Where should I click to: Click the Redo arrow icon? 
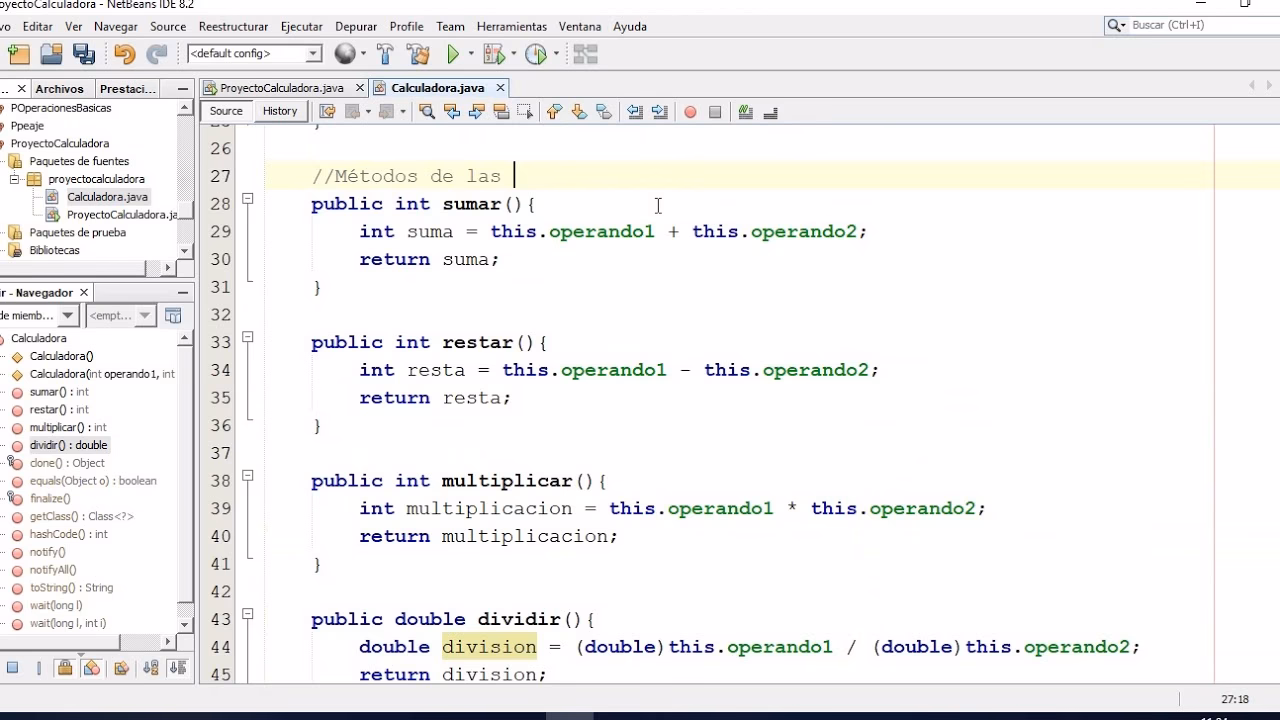coord(157,55)
